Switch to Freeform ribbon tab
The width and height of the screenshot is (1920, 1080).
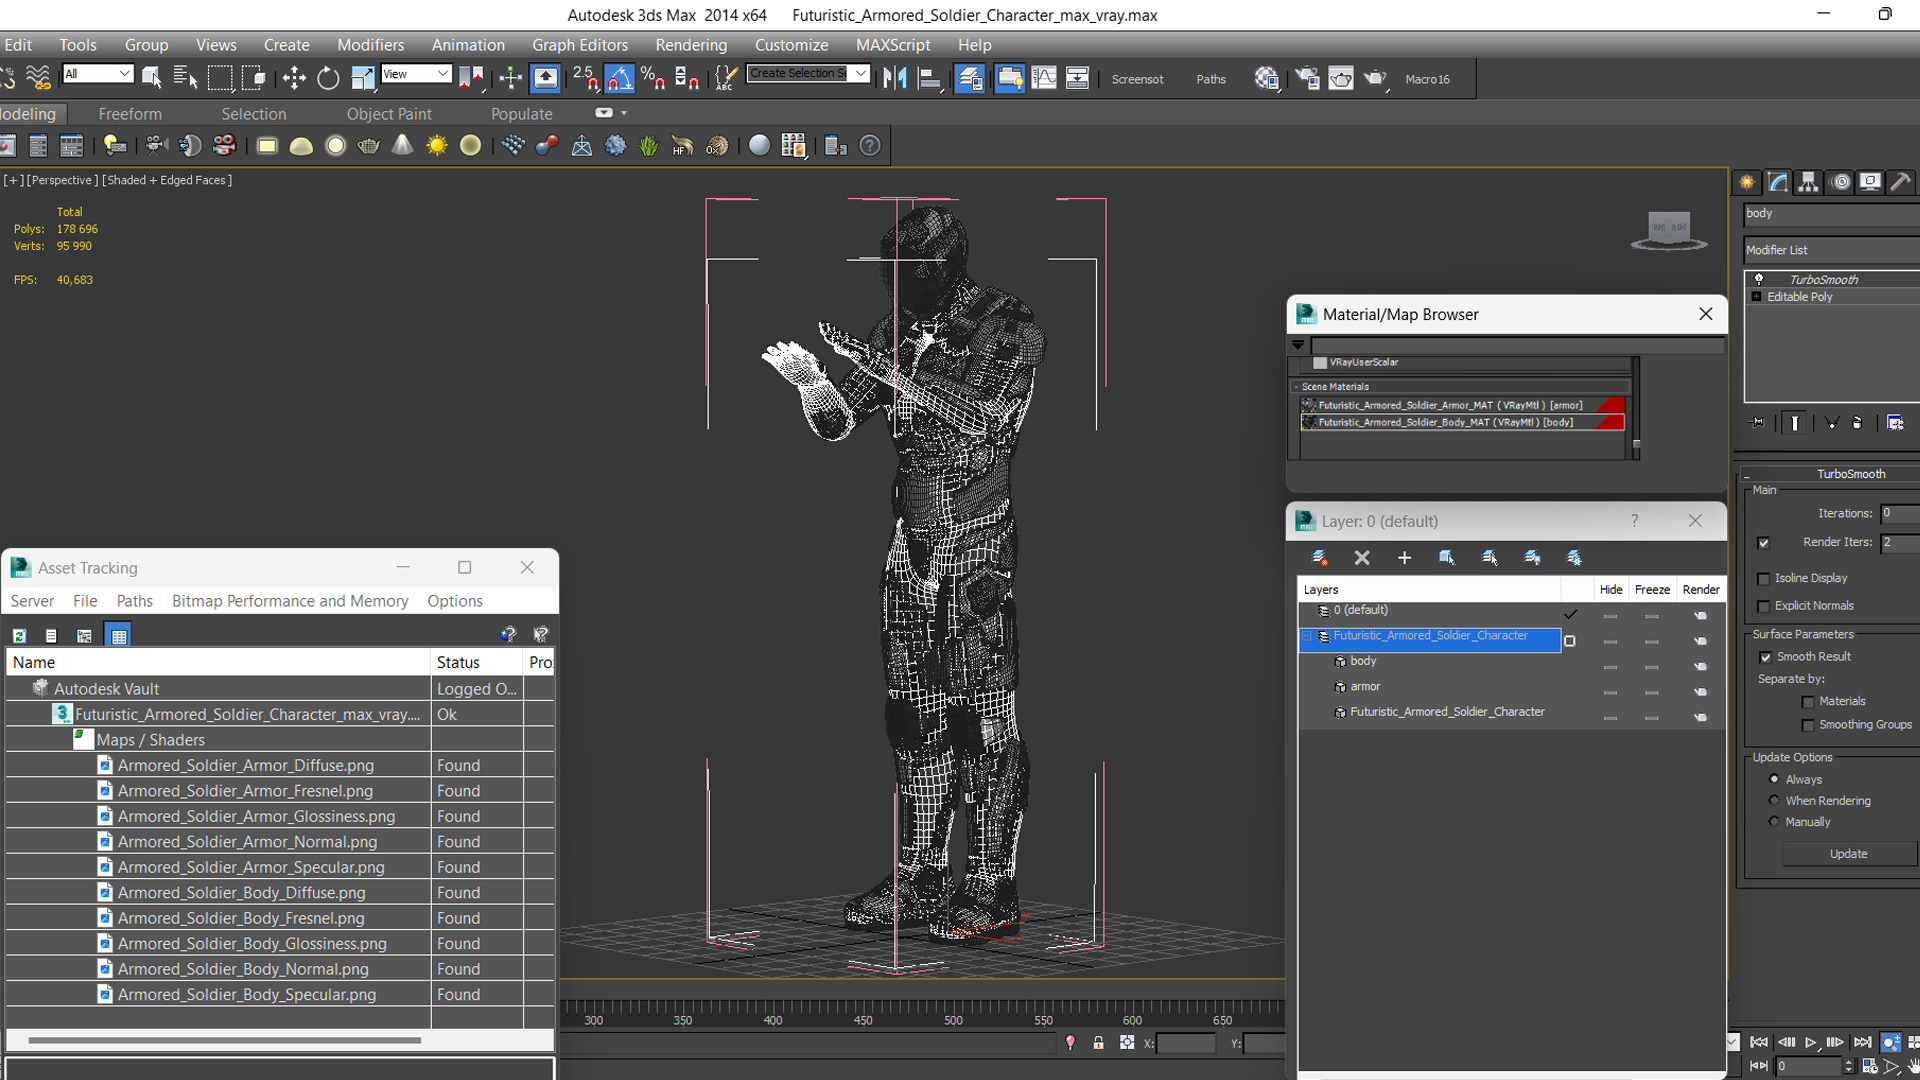[x=130, y=114]
